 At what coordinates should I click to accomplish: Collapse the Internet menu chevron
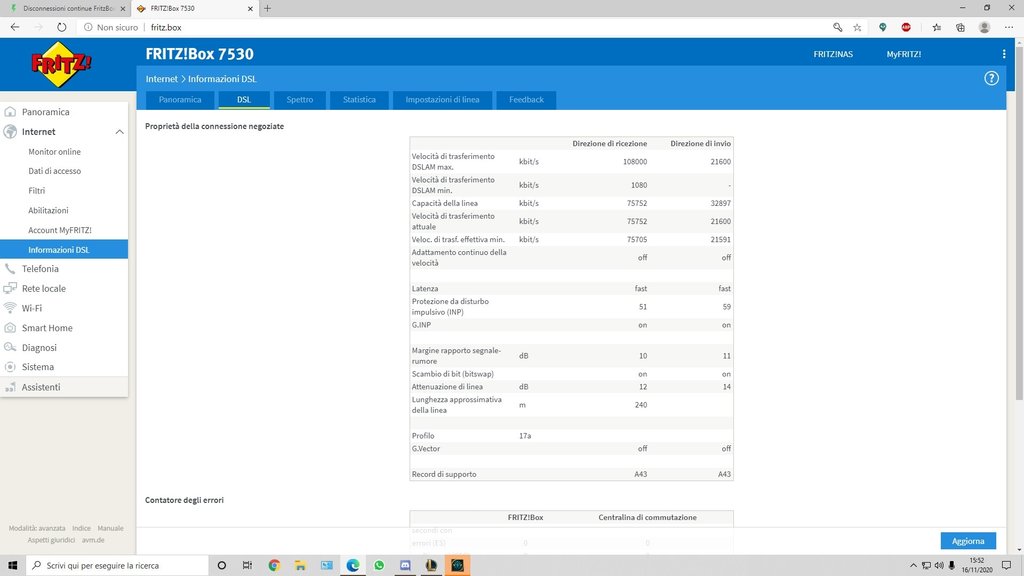120,132
